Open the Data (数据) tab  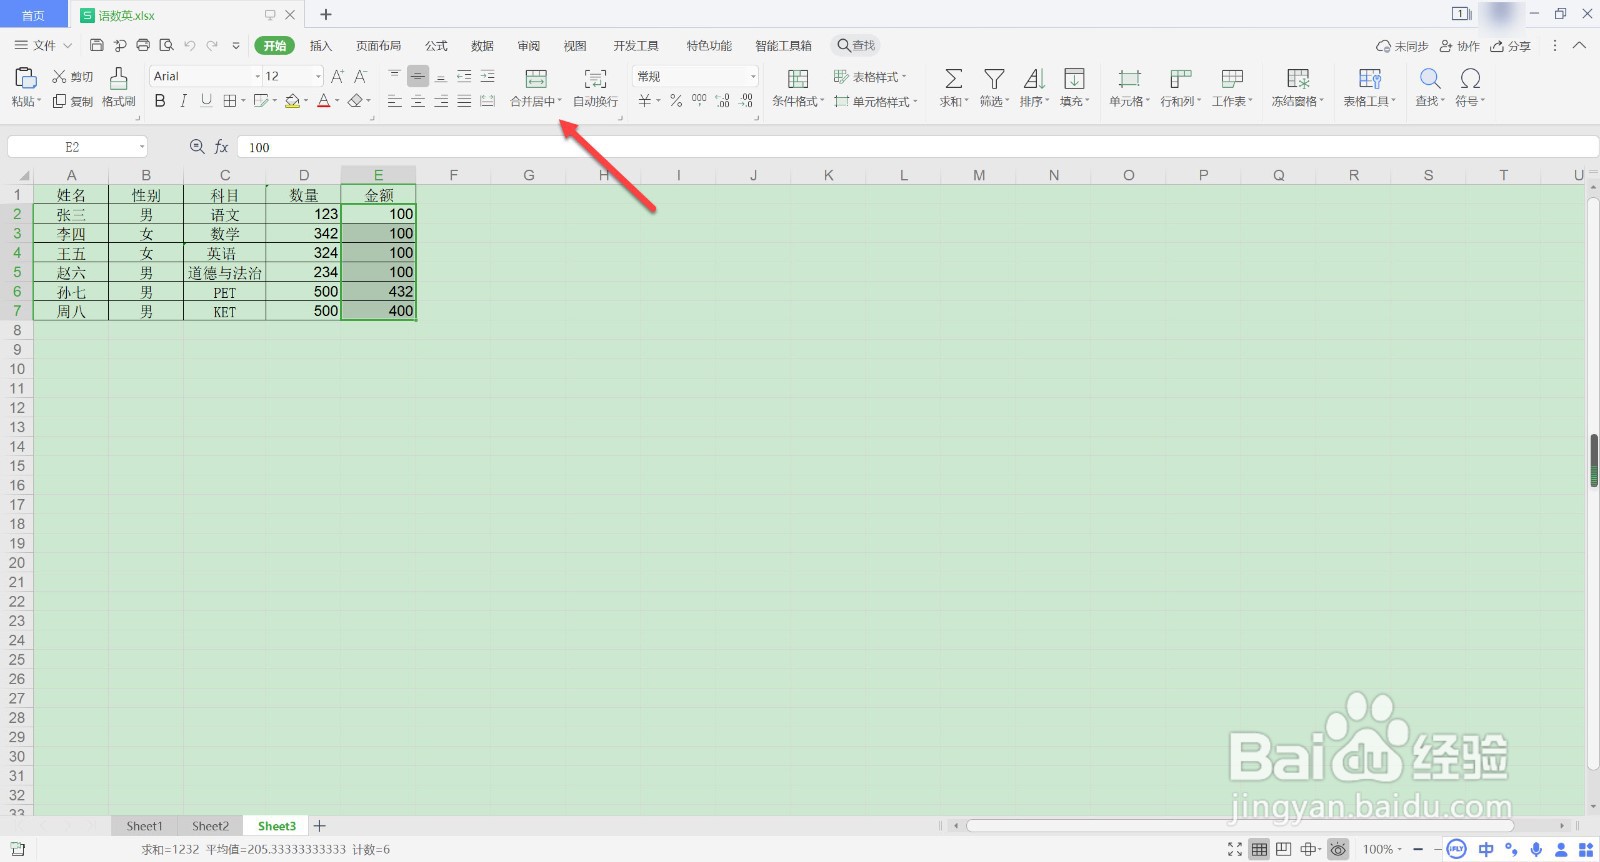click(x=482, y=46)
